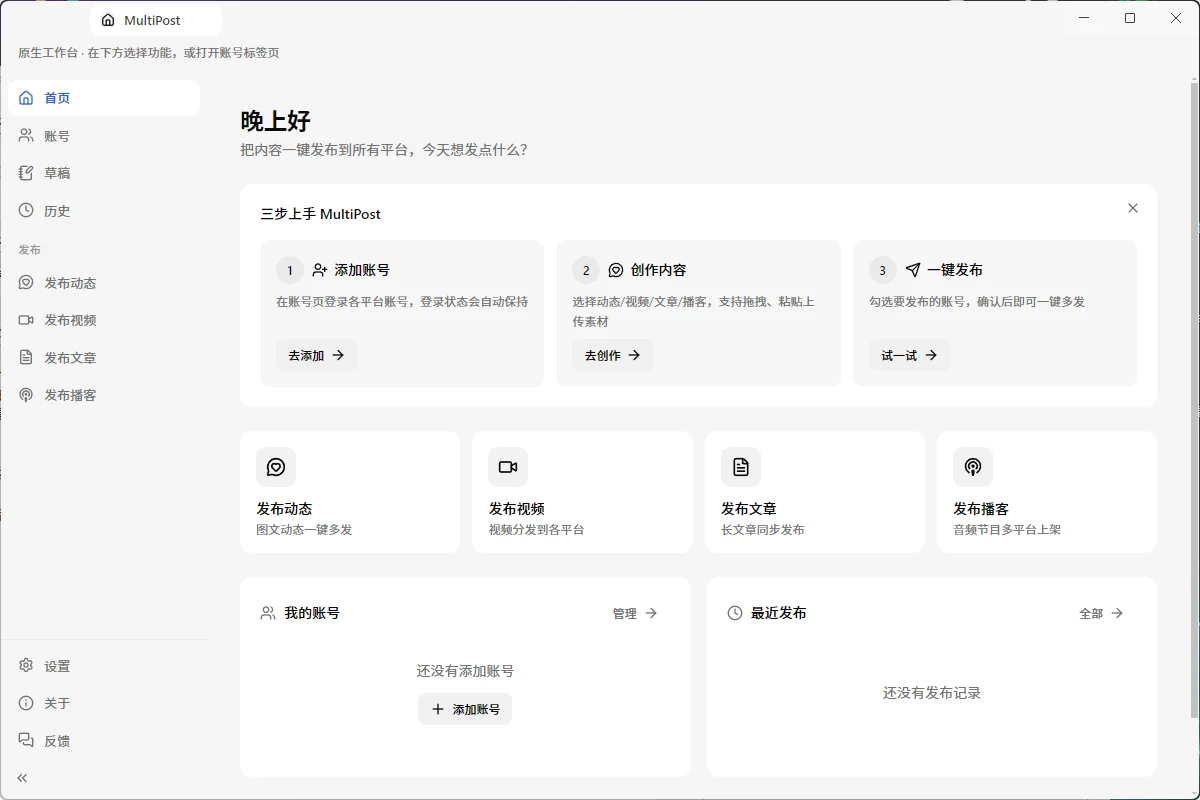Click the step 3 number badge

(883, 270)
